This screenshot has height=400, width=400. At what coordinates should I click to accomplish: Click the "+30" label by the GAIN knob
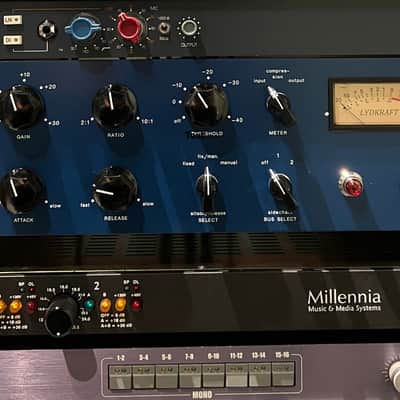pos(54,123)
